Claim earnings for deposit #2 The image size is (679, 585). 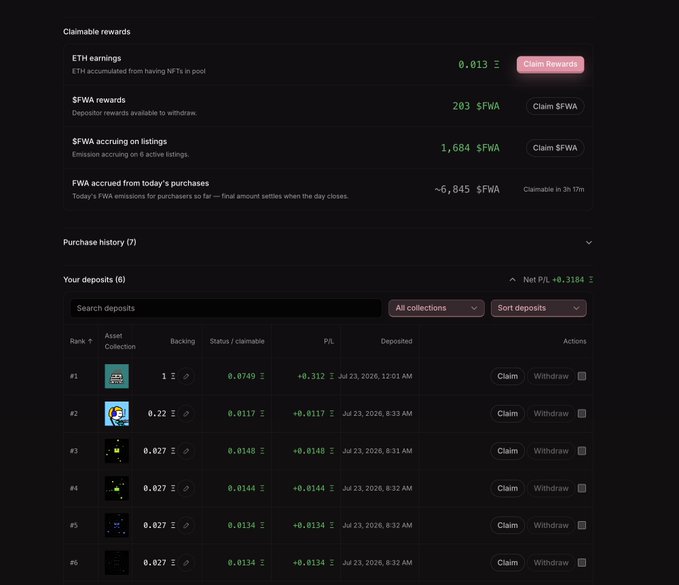click(x=507, y=414)
